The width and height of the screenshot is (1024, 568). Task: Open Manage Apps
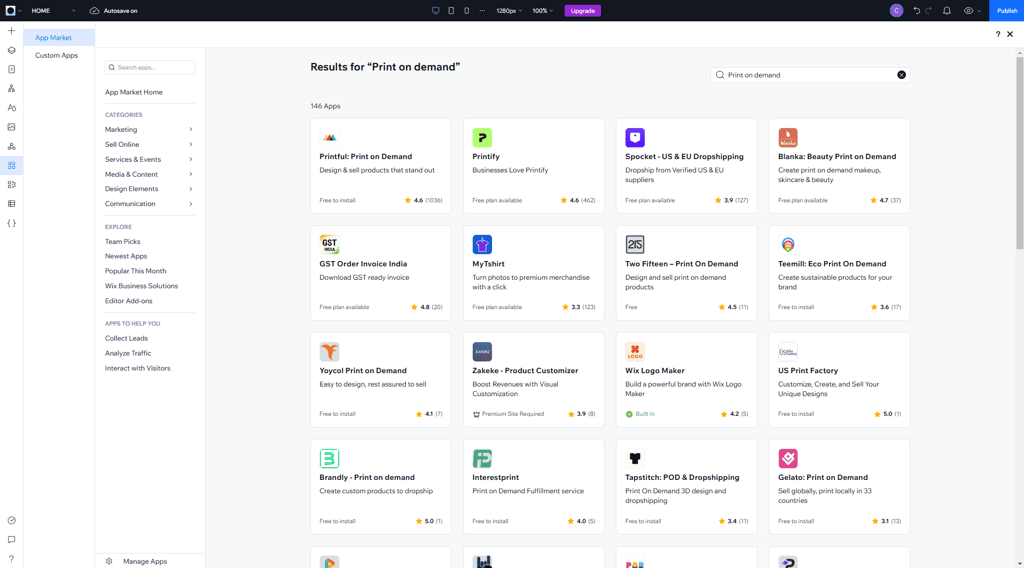pos(145,561)
